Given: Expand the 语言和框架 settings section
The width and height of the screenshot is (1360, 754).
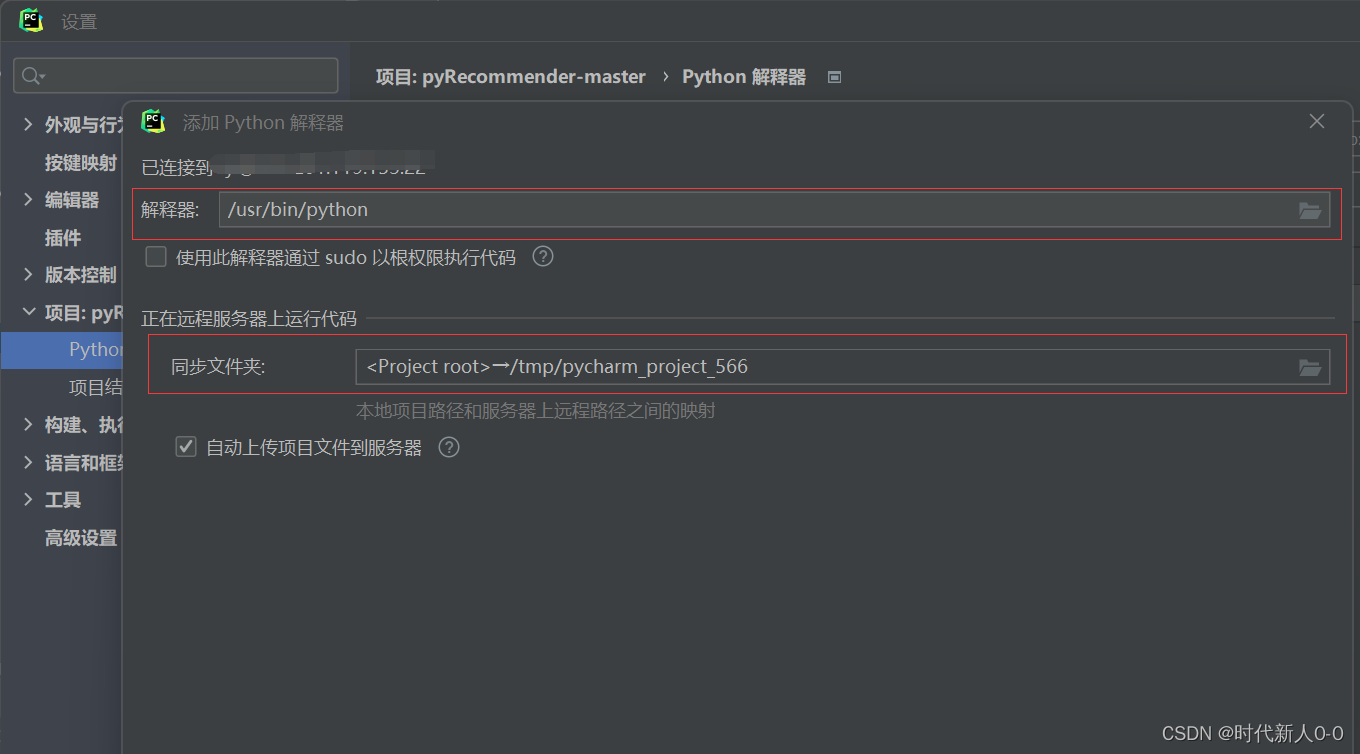Looking at the screenshot, I should pyautogui.click(x=27, y=462).
